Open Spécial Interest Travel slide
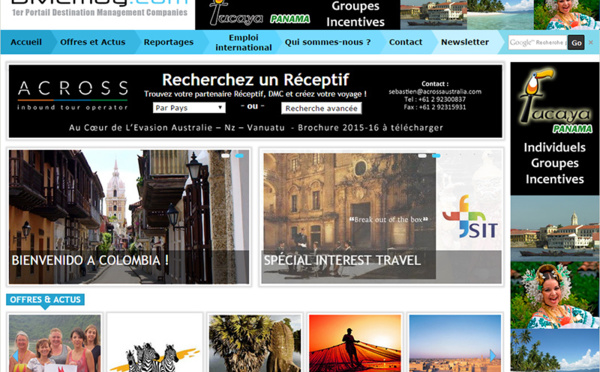Viewport: 600px width, 372px height. coord(382,217)
